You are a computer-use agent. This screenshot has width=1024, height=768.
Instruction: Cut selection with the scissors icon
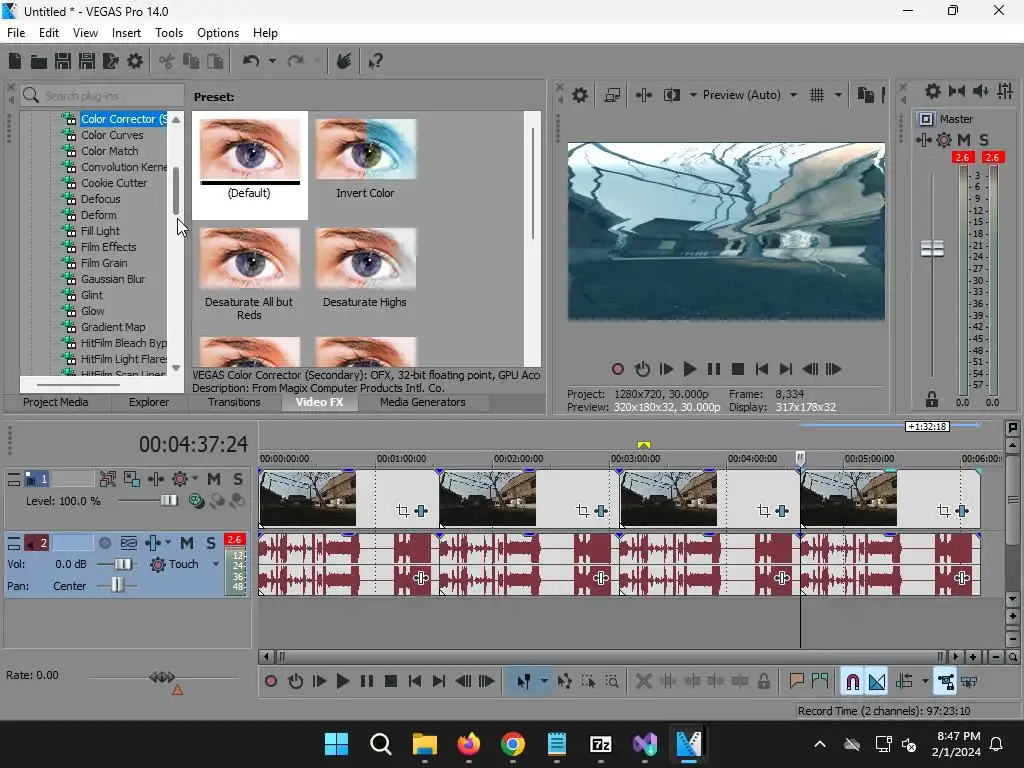[167, 61]
